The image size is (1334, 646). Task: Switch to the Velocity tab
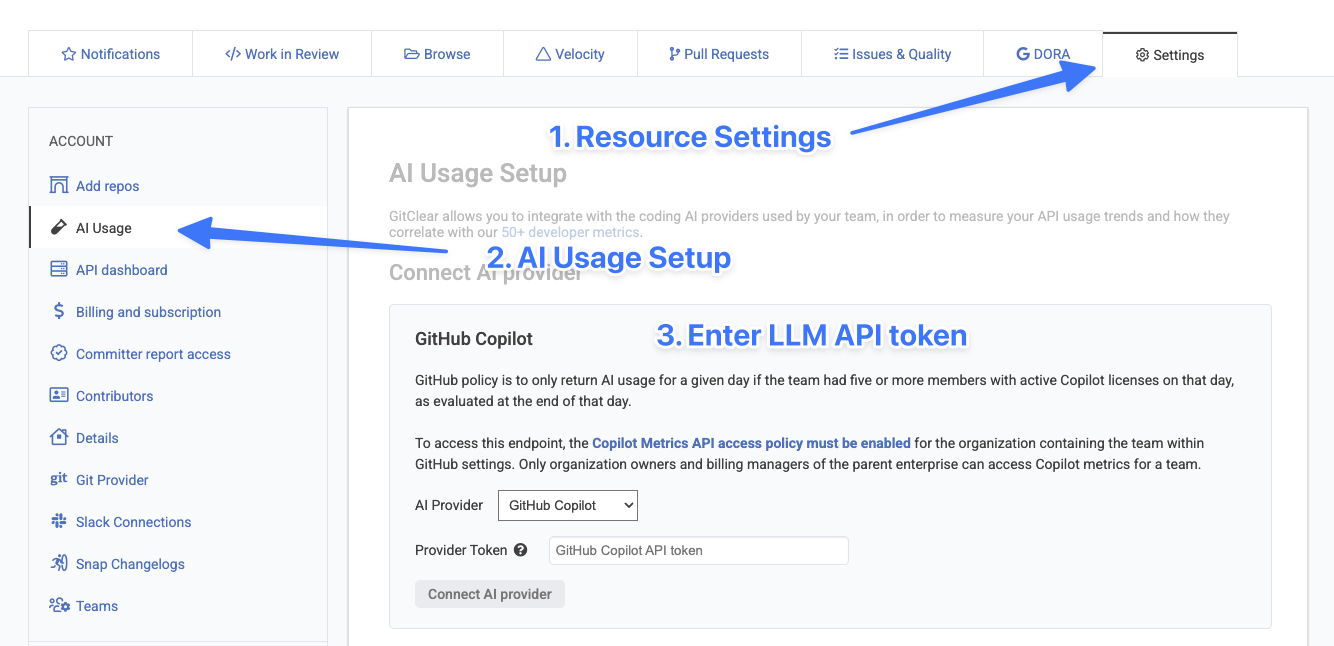[570, 54]
